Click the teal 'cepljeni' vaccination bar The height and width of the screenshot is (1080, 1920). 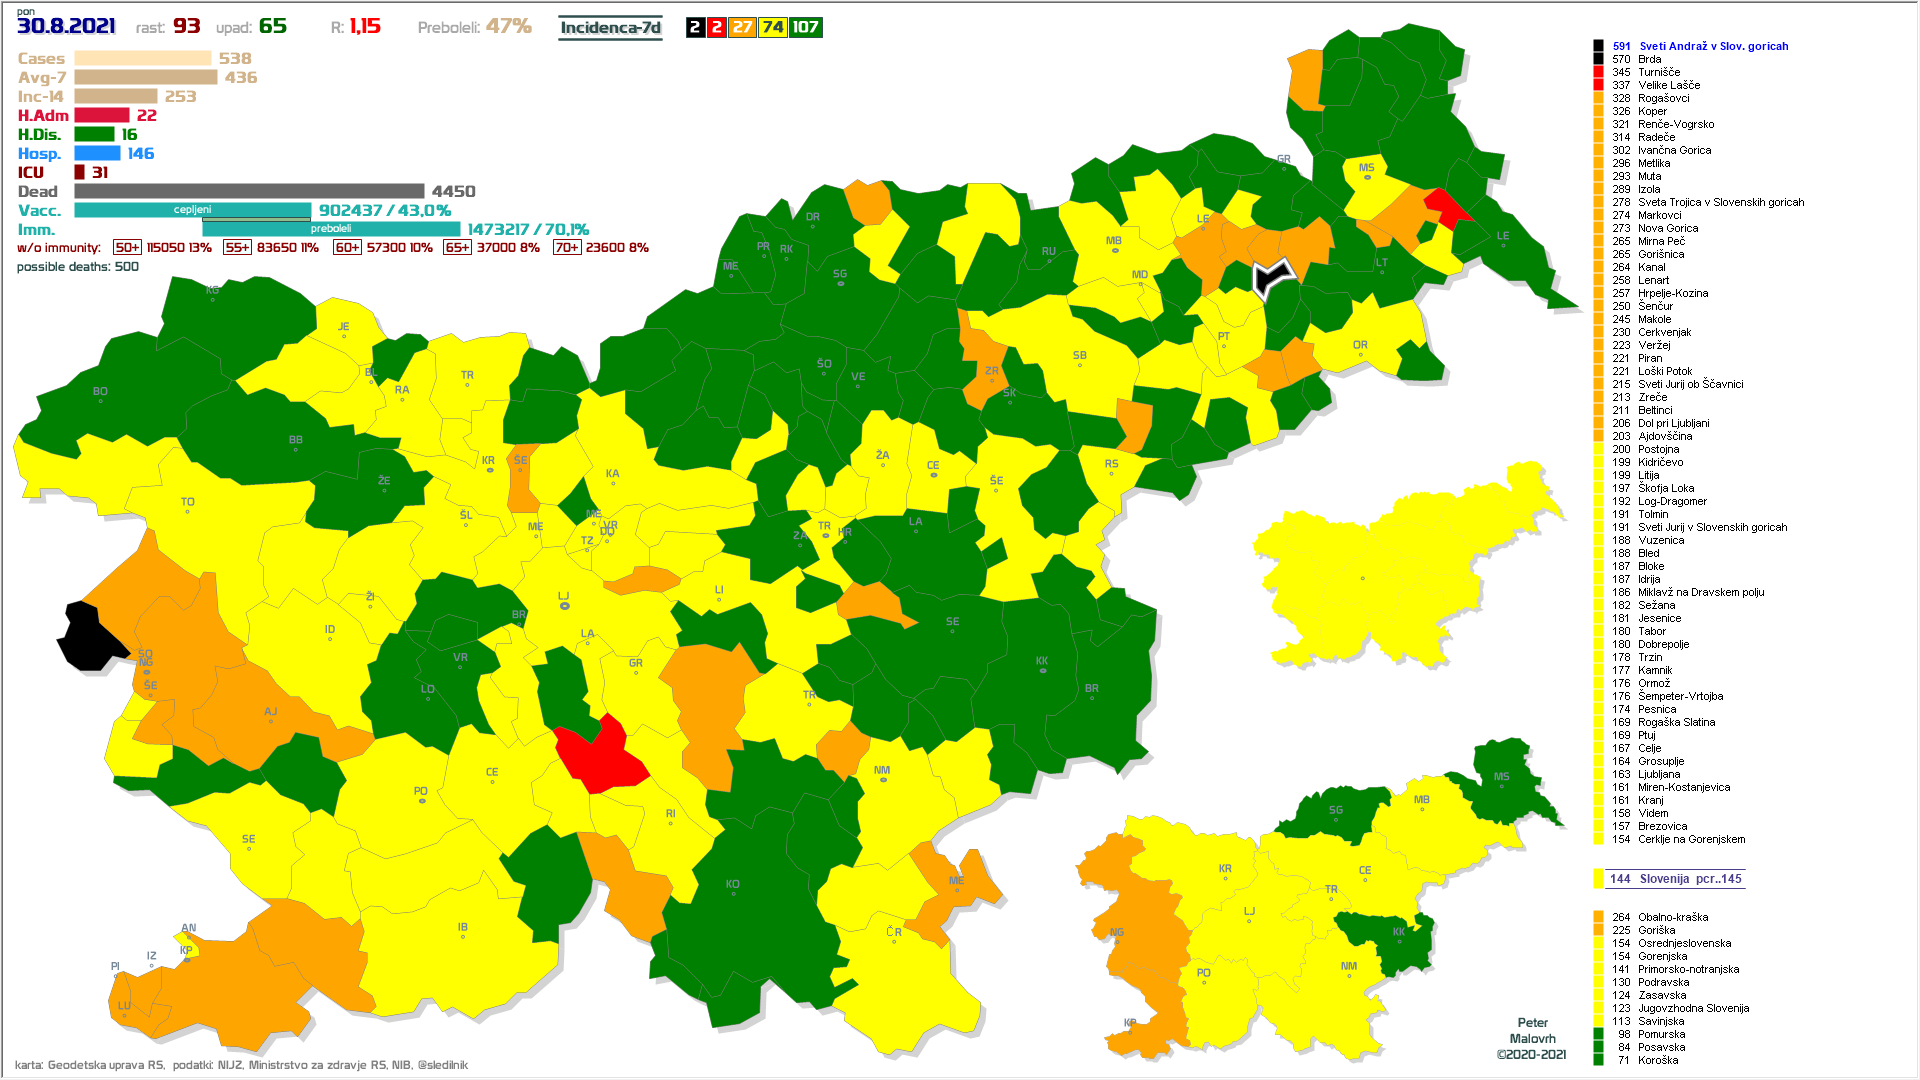coord(192,210)
